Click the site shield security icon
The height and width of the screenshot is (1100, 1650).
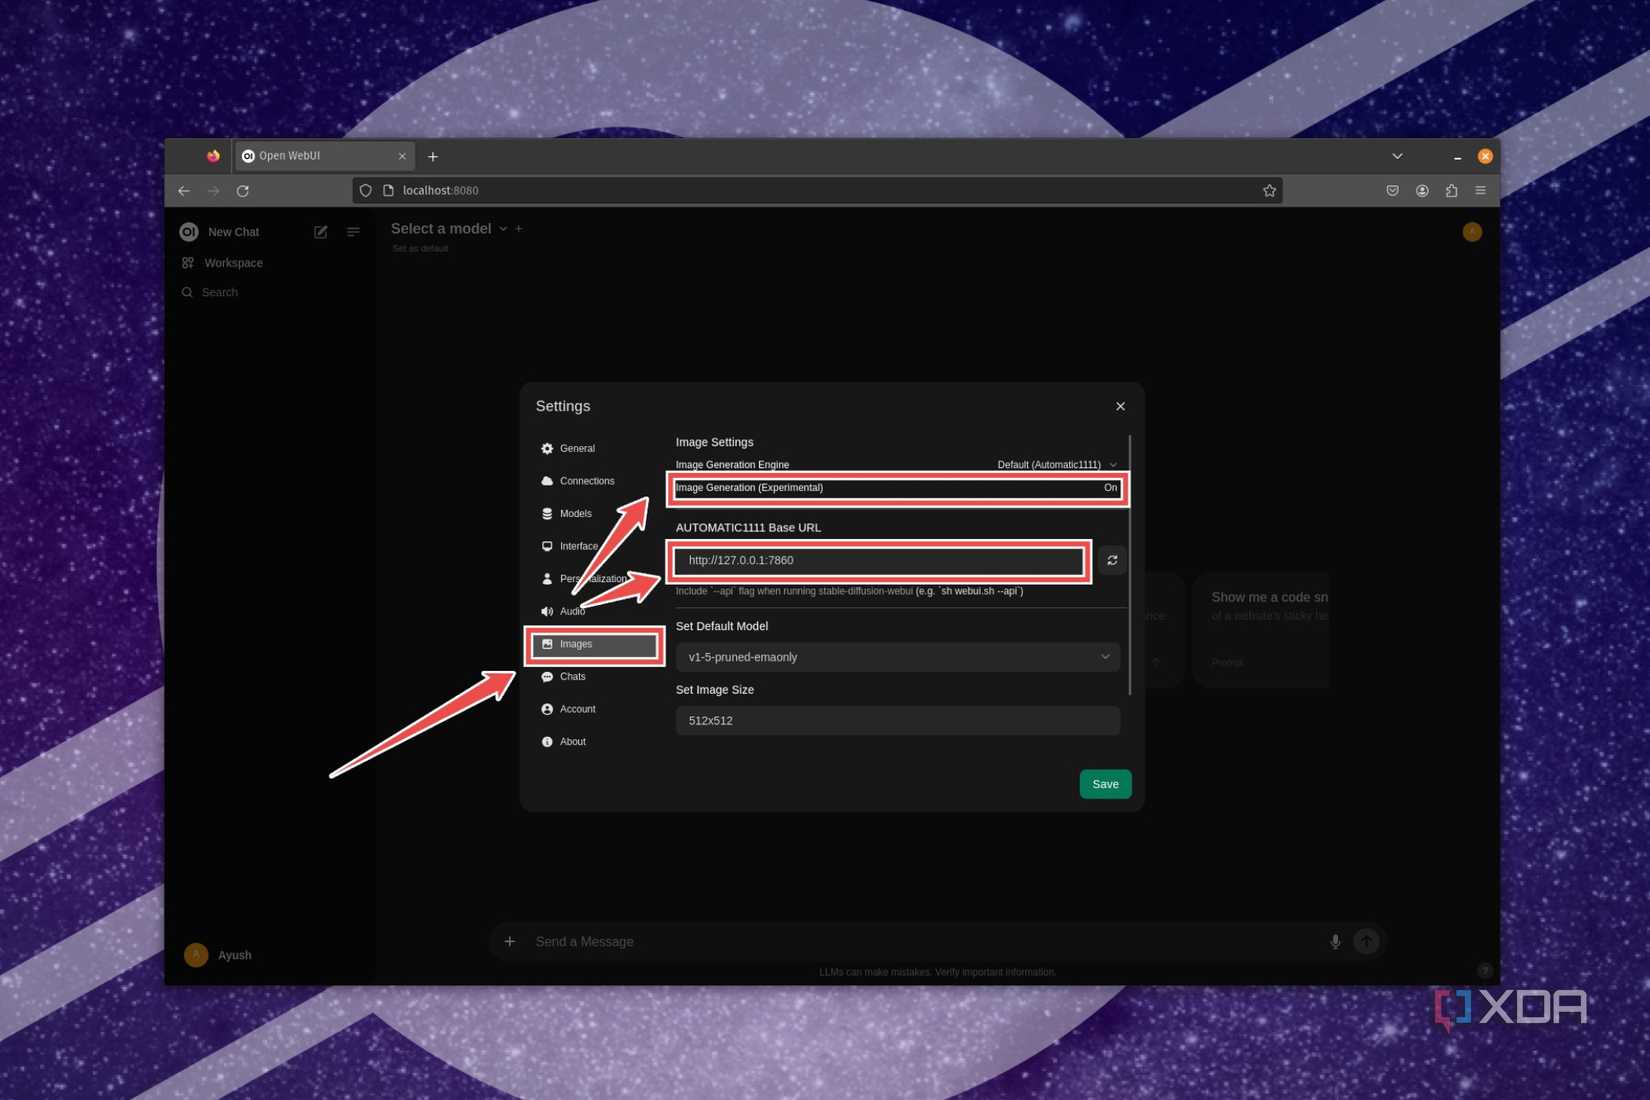[x=366, y=191]
